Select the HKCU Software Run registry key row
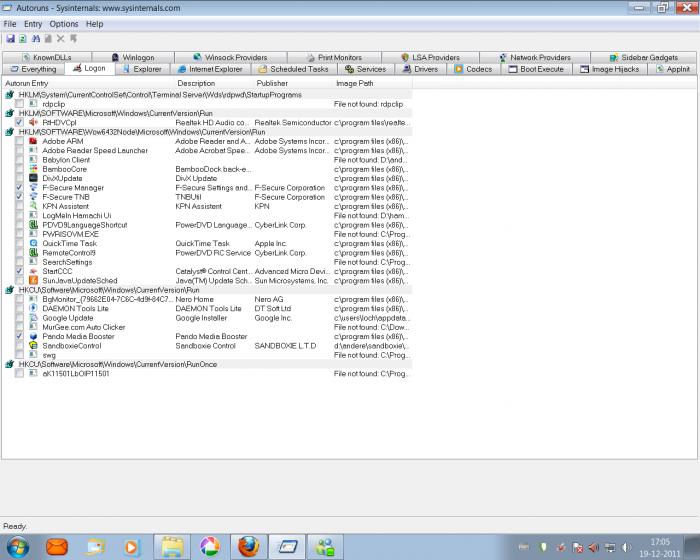Image resolution: width=700 pixels, height=560 pixels. (208, 290)
